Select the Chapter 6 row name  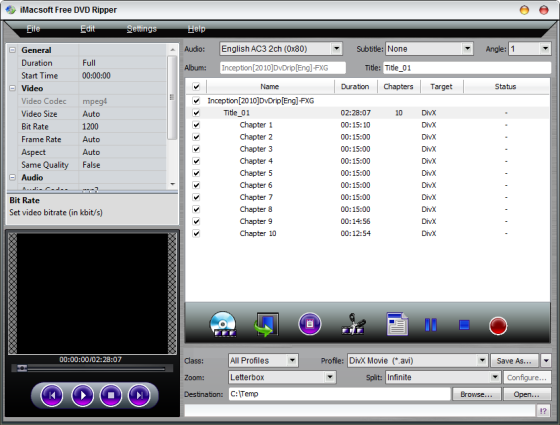click(x=256, y=185)
